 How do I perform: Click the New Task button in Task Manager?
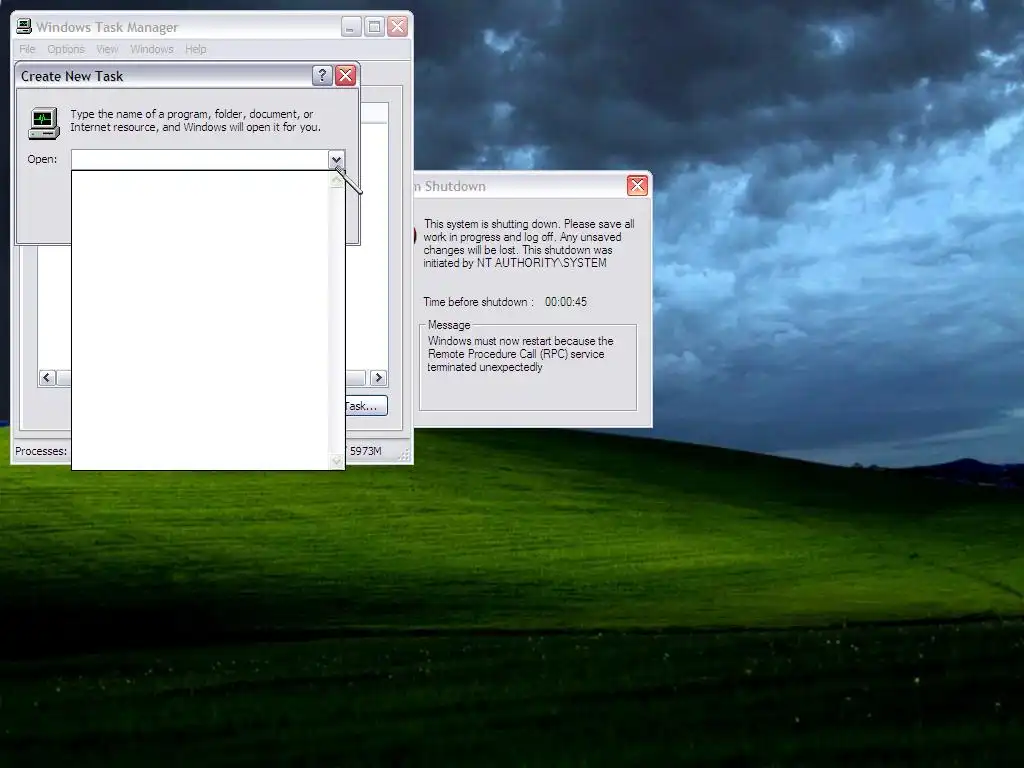(x=366, y=406)
